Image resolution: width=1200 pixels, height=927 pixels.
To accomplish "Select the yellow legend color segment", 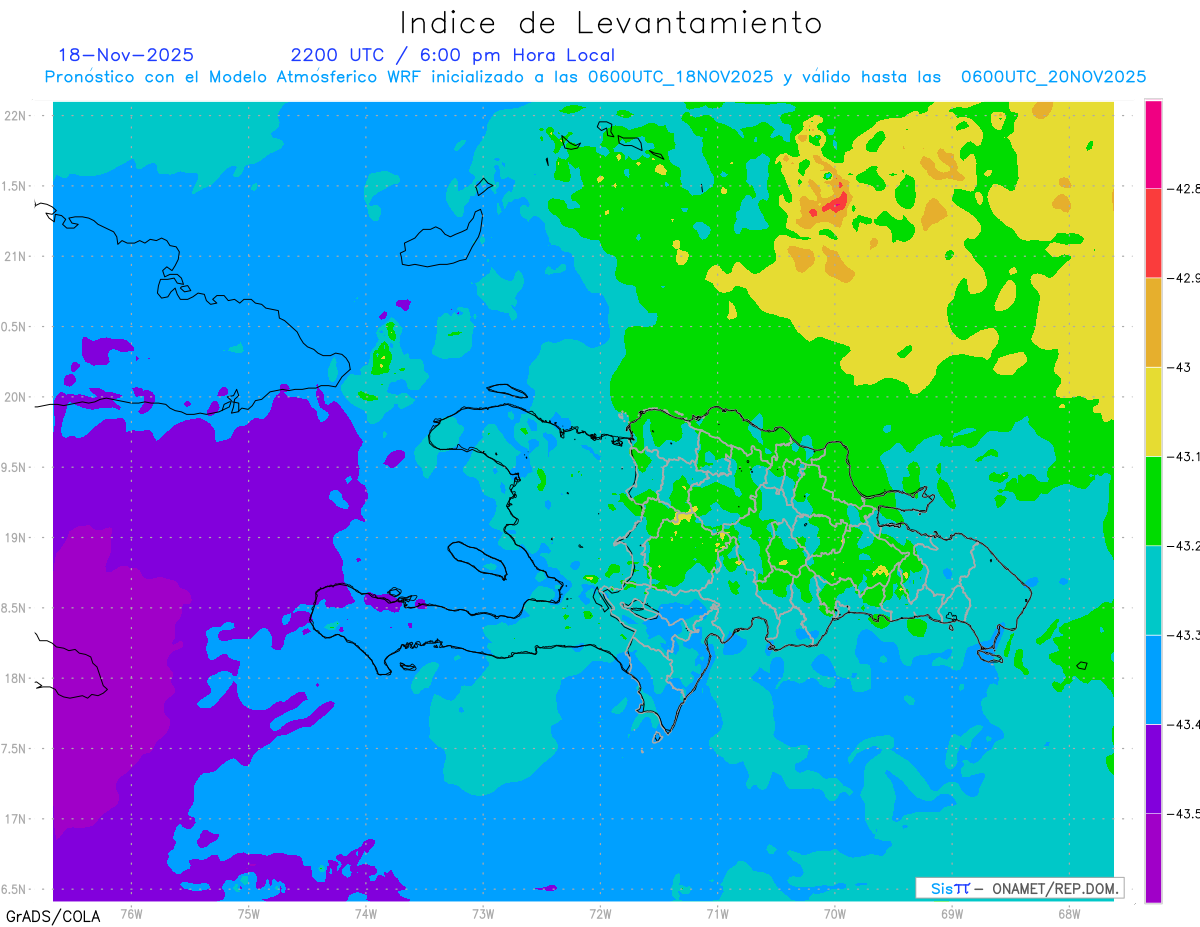I will (1153, 411).
